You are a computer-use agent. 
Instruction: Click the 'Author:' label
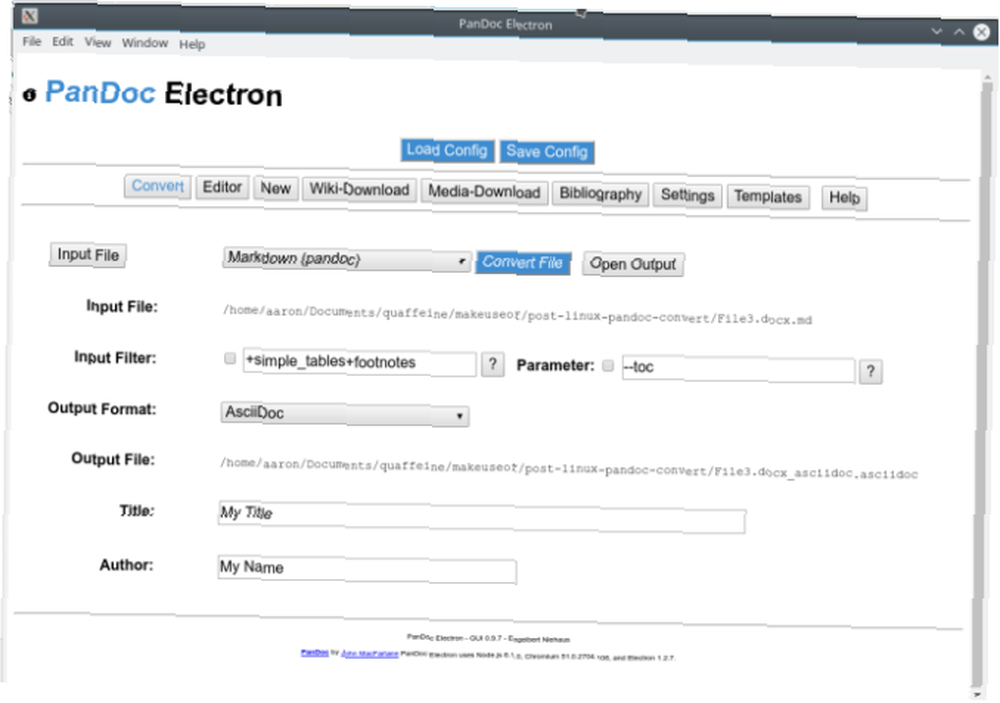(126, 565)
